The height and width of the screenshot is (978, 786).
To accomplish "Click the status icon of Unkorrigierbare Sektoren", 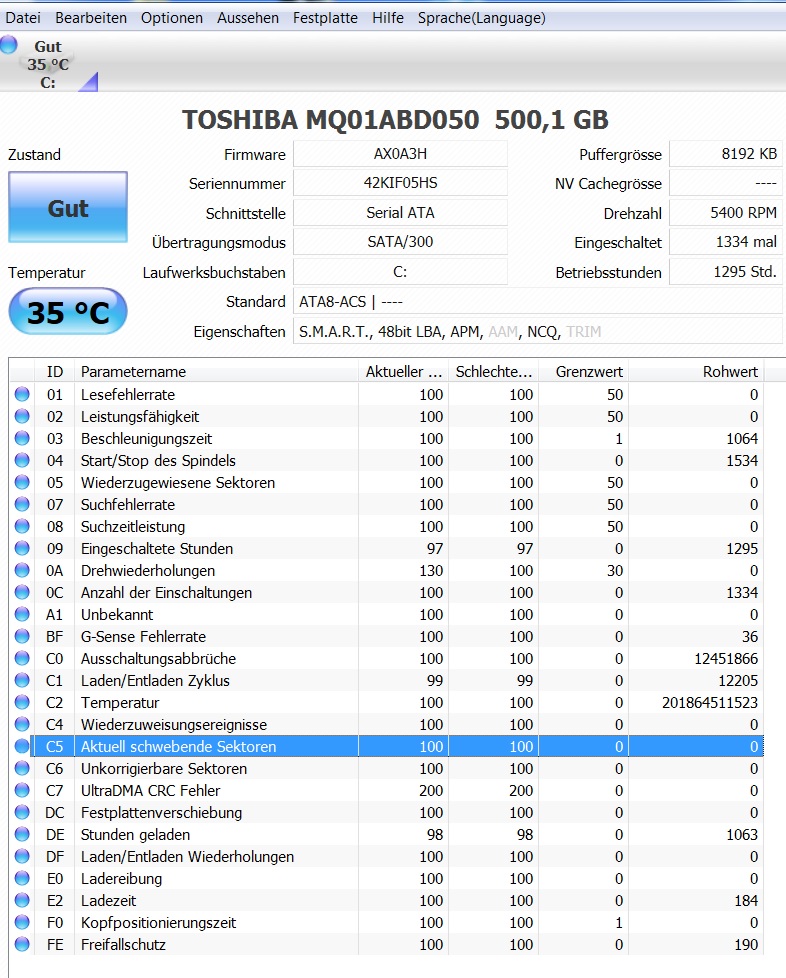I will (x=22, y=768).
